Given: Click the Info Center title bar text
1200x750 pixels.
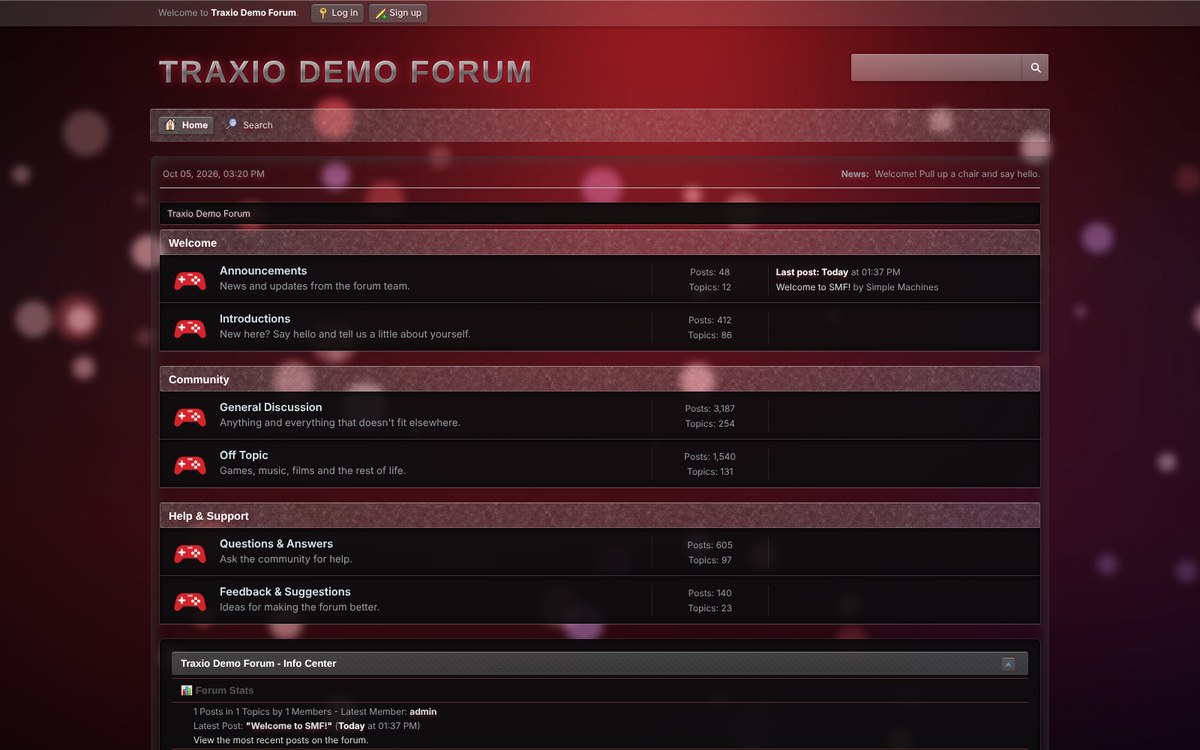Looking at the screenshot, I should 258,664.
